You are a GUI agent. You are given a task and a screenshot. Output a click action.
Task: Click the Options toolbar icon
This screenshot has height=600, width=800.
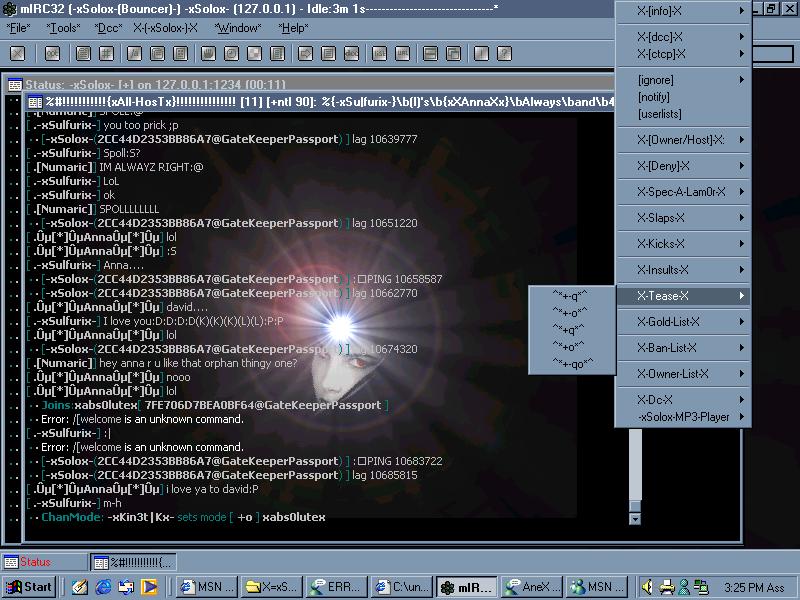coord(52,53)
